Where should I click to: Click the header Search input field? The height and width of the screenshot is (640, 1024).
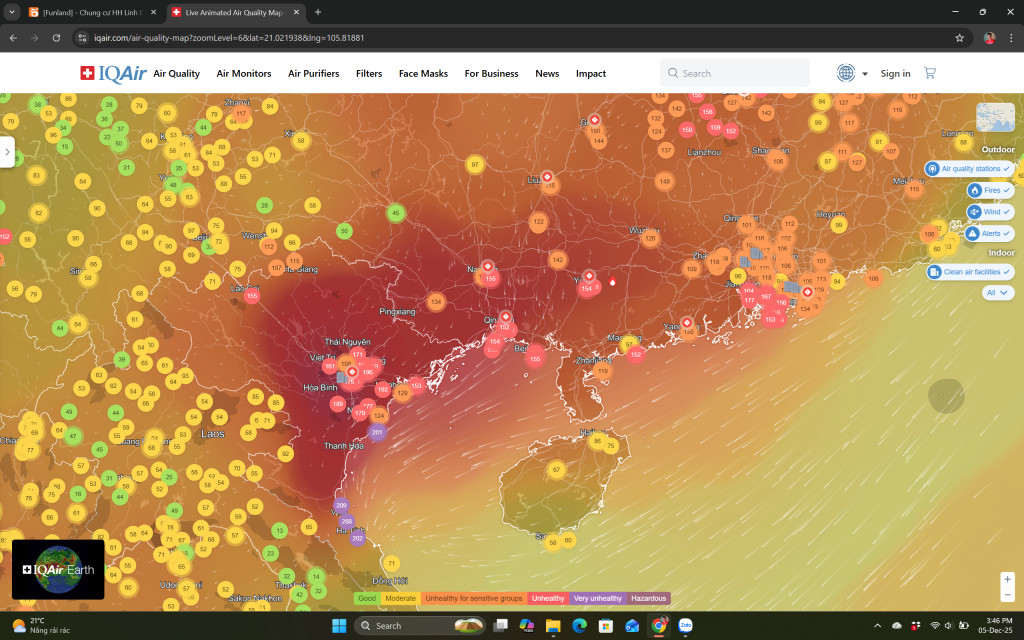734,72
